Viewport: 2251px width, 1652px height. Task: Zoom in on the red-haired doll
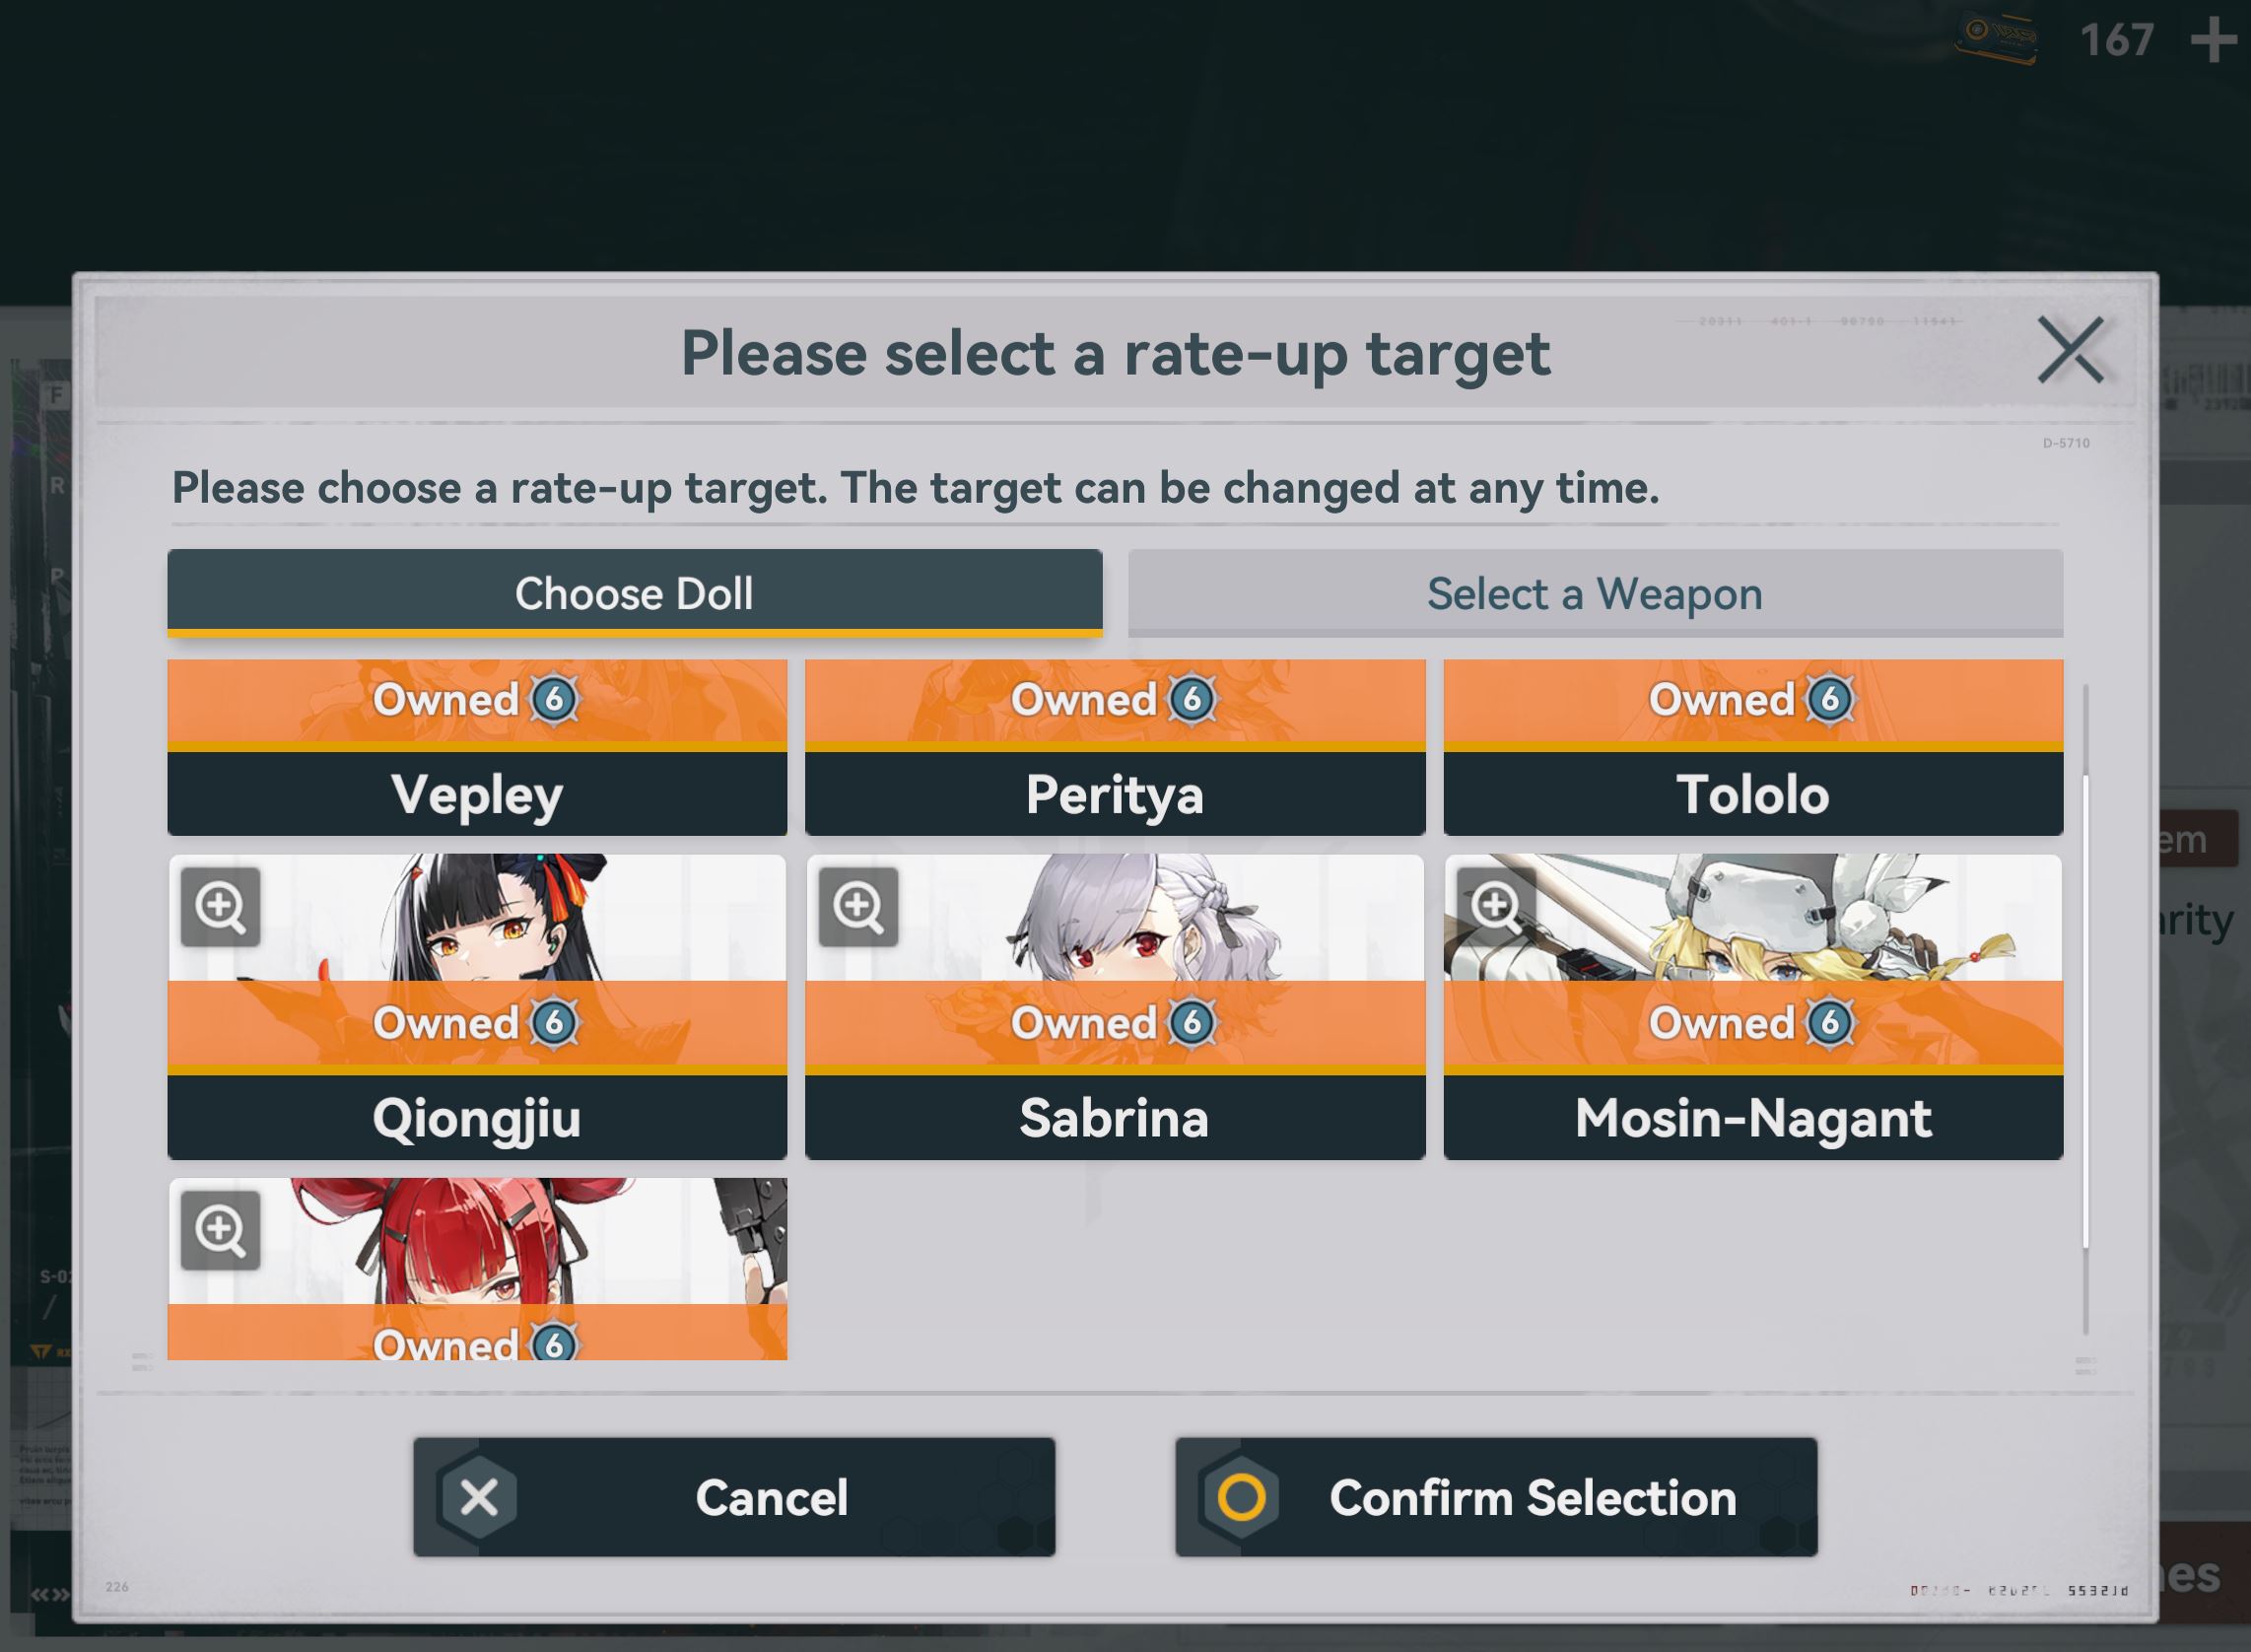click(220, 1229)
